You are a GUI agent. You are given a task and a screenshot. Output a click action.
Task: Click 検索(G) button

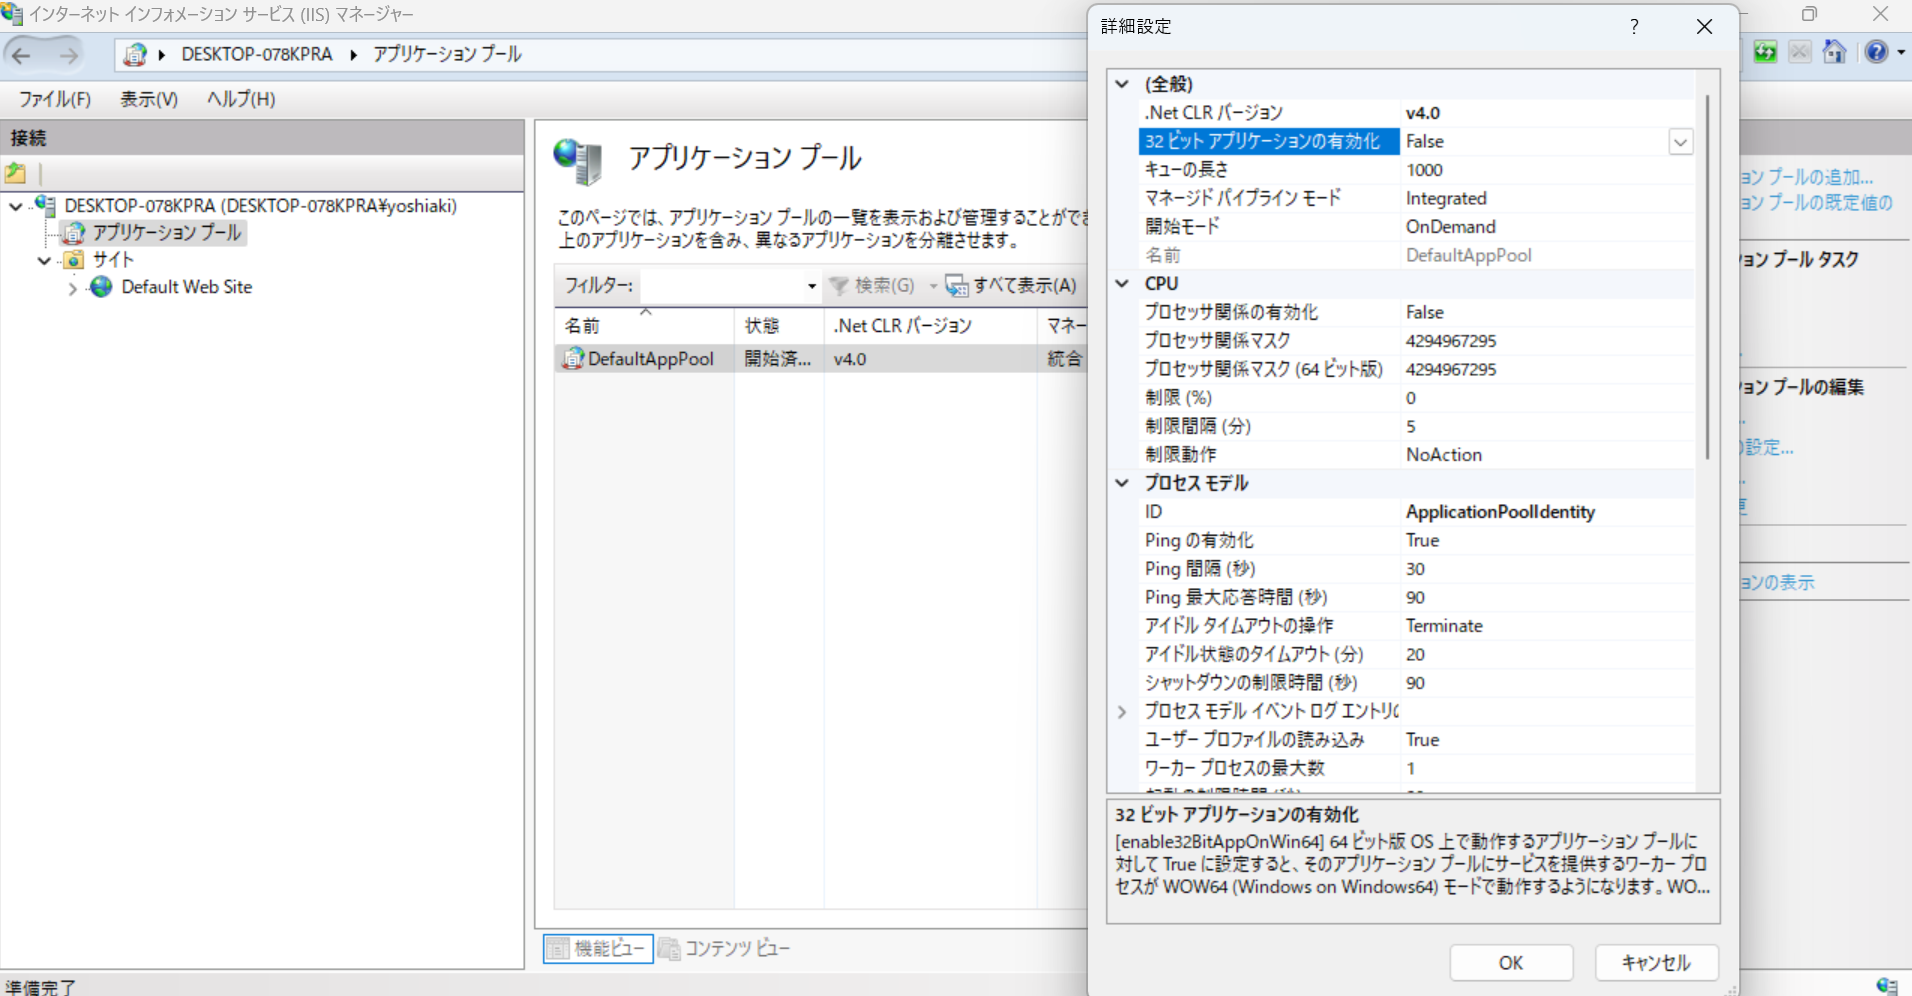(x=872, y=286)
